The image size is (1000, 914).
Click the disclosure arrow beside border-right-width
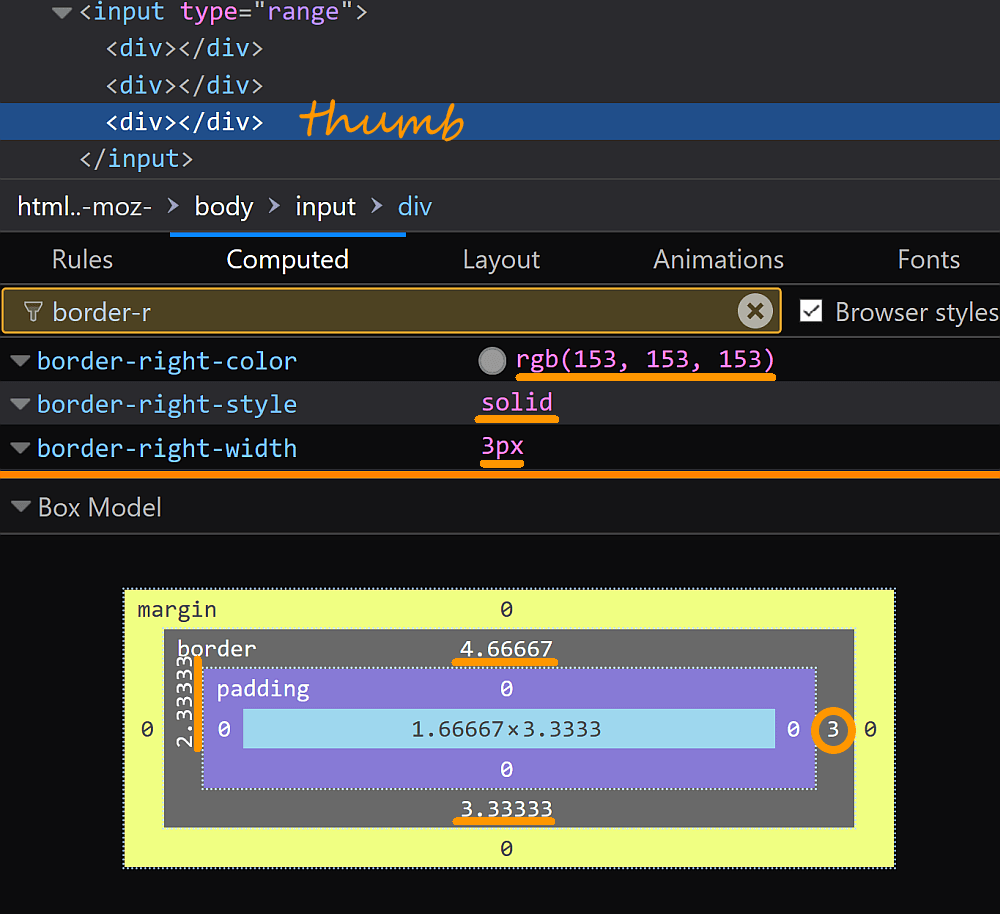pyautogui.click(x=20, y=448)
